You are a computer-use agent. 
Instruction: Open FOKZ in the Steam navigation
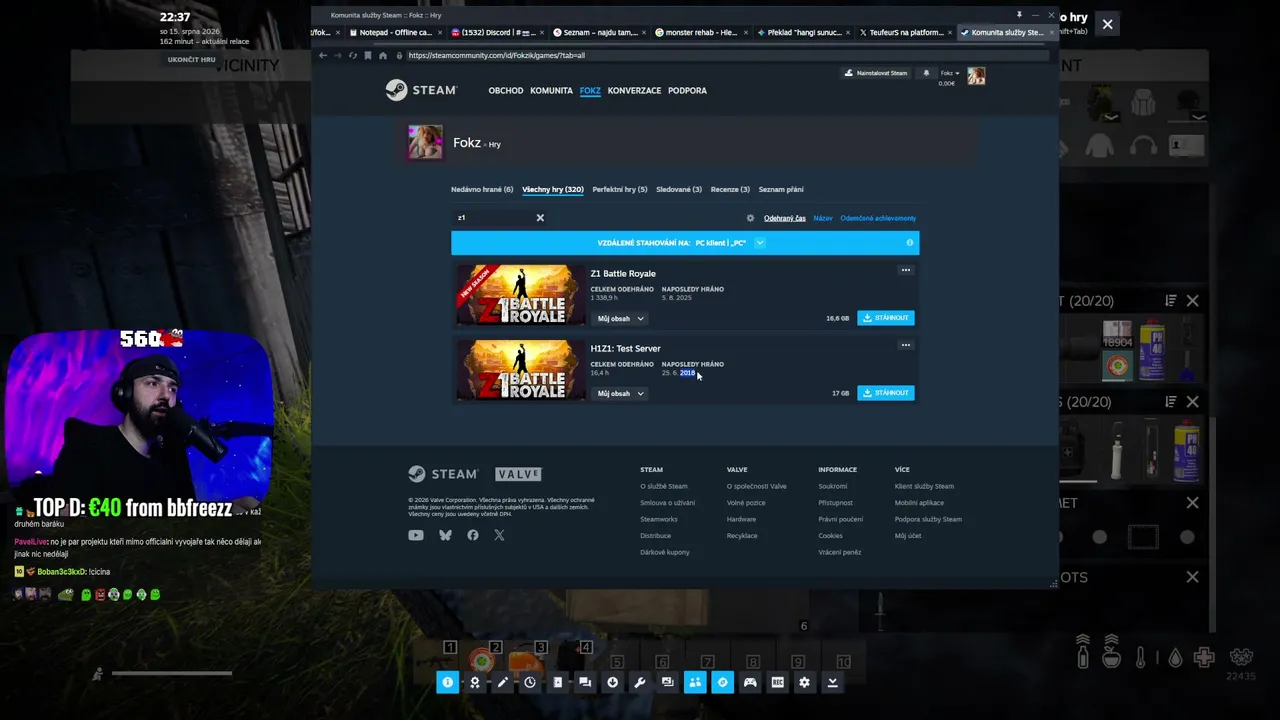[x=590, y=91]
